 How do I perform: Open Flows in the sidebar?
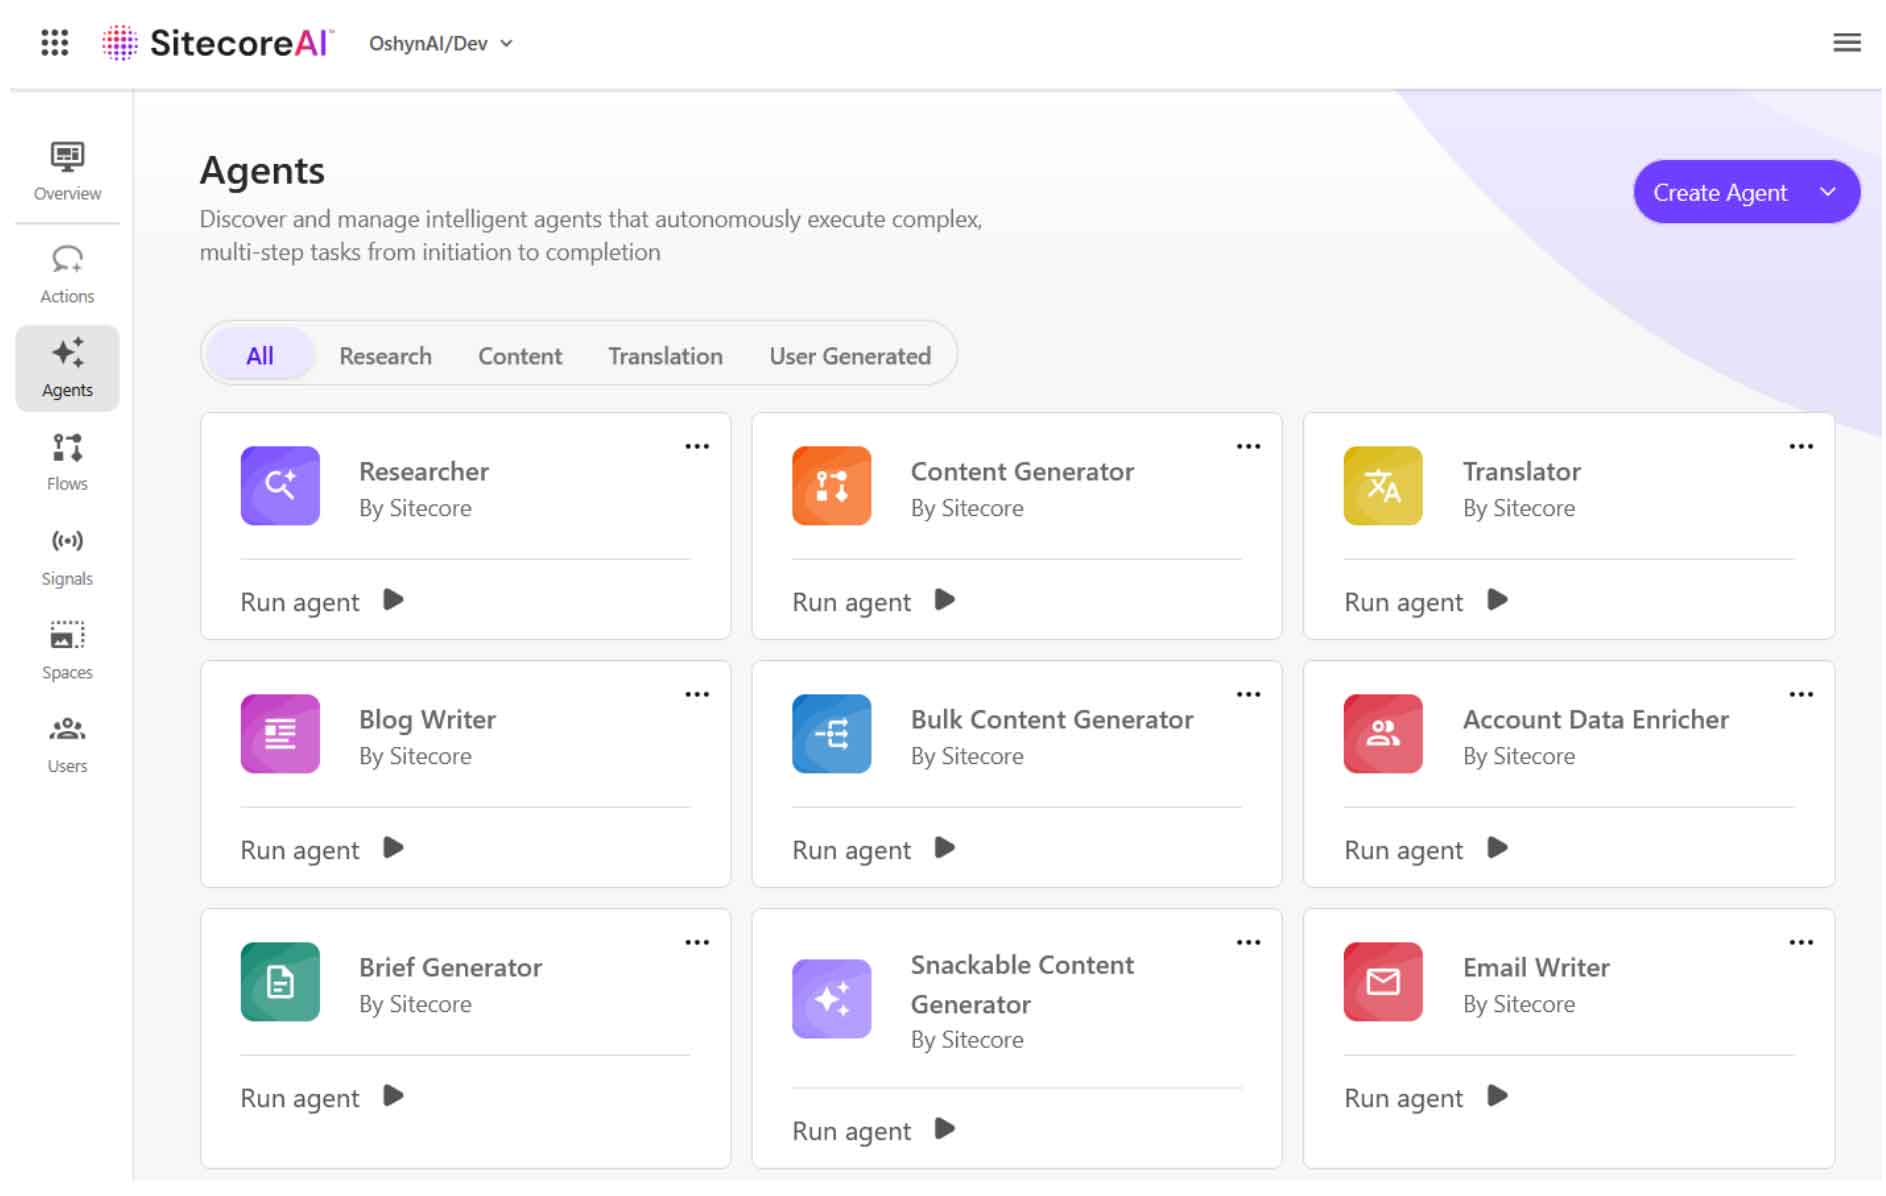pos(67,462)
